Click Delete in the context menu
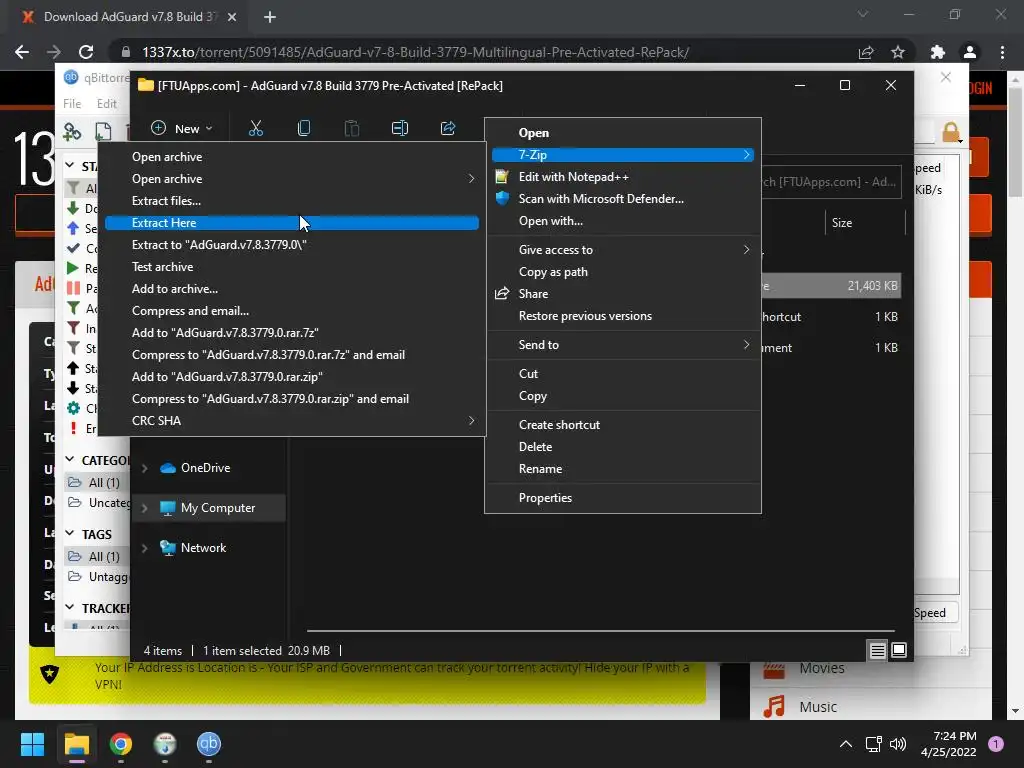 coord(536,447)
